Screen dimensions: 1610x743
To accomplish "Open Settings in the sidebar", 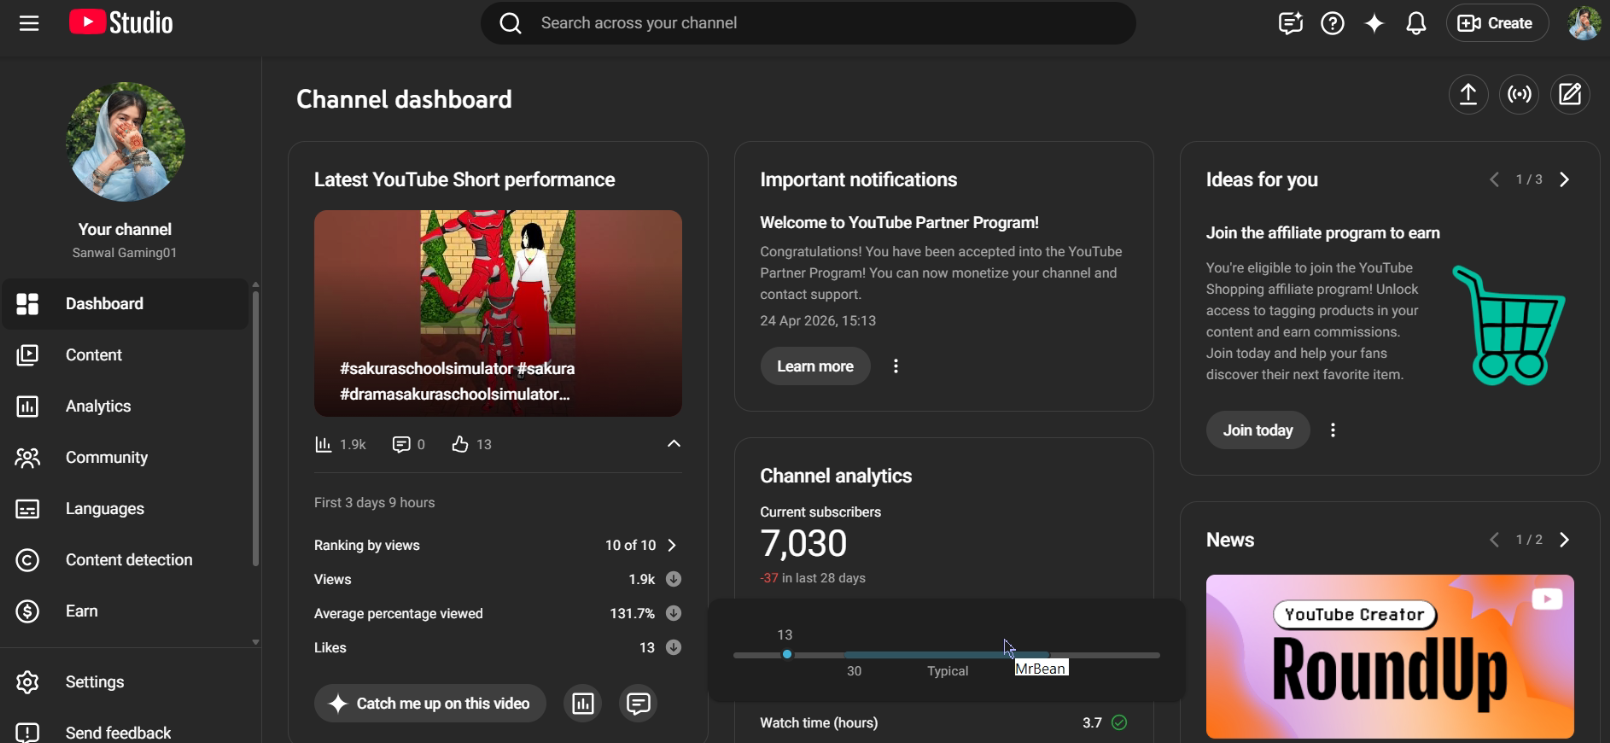I will click(125, 682).
